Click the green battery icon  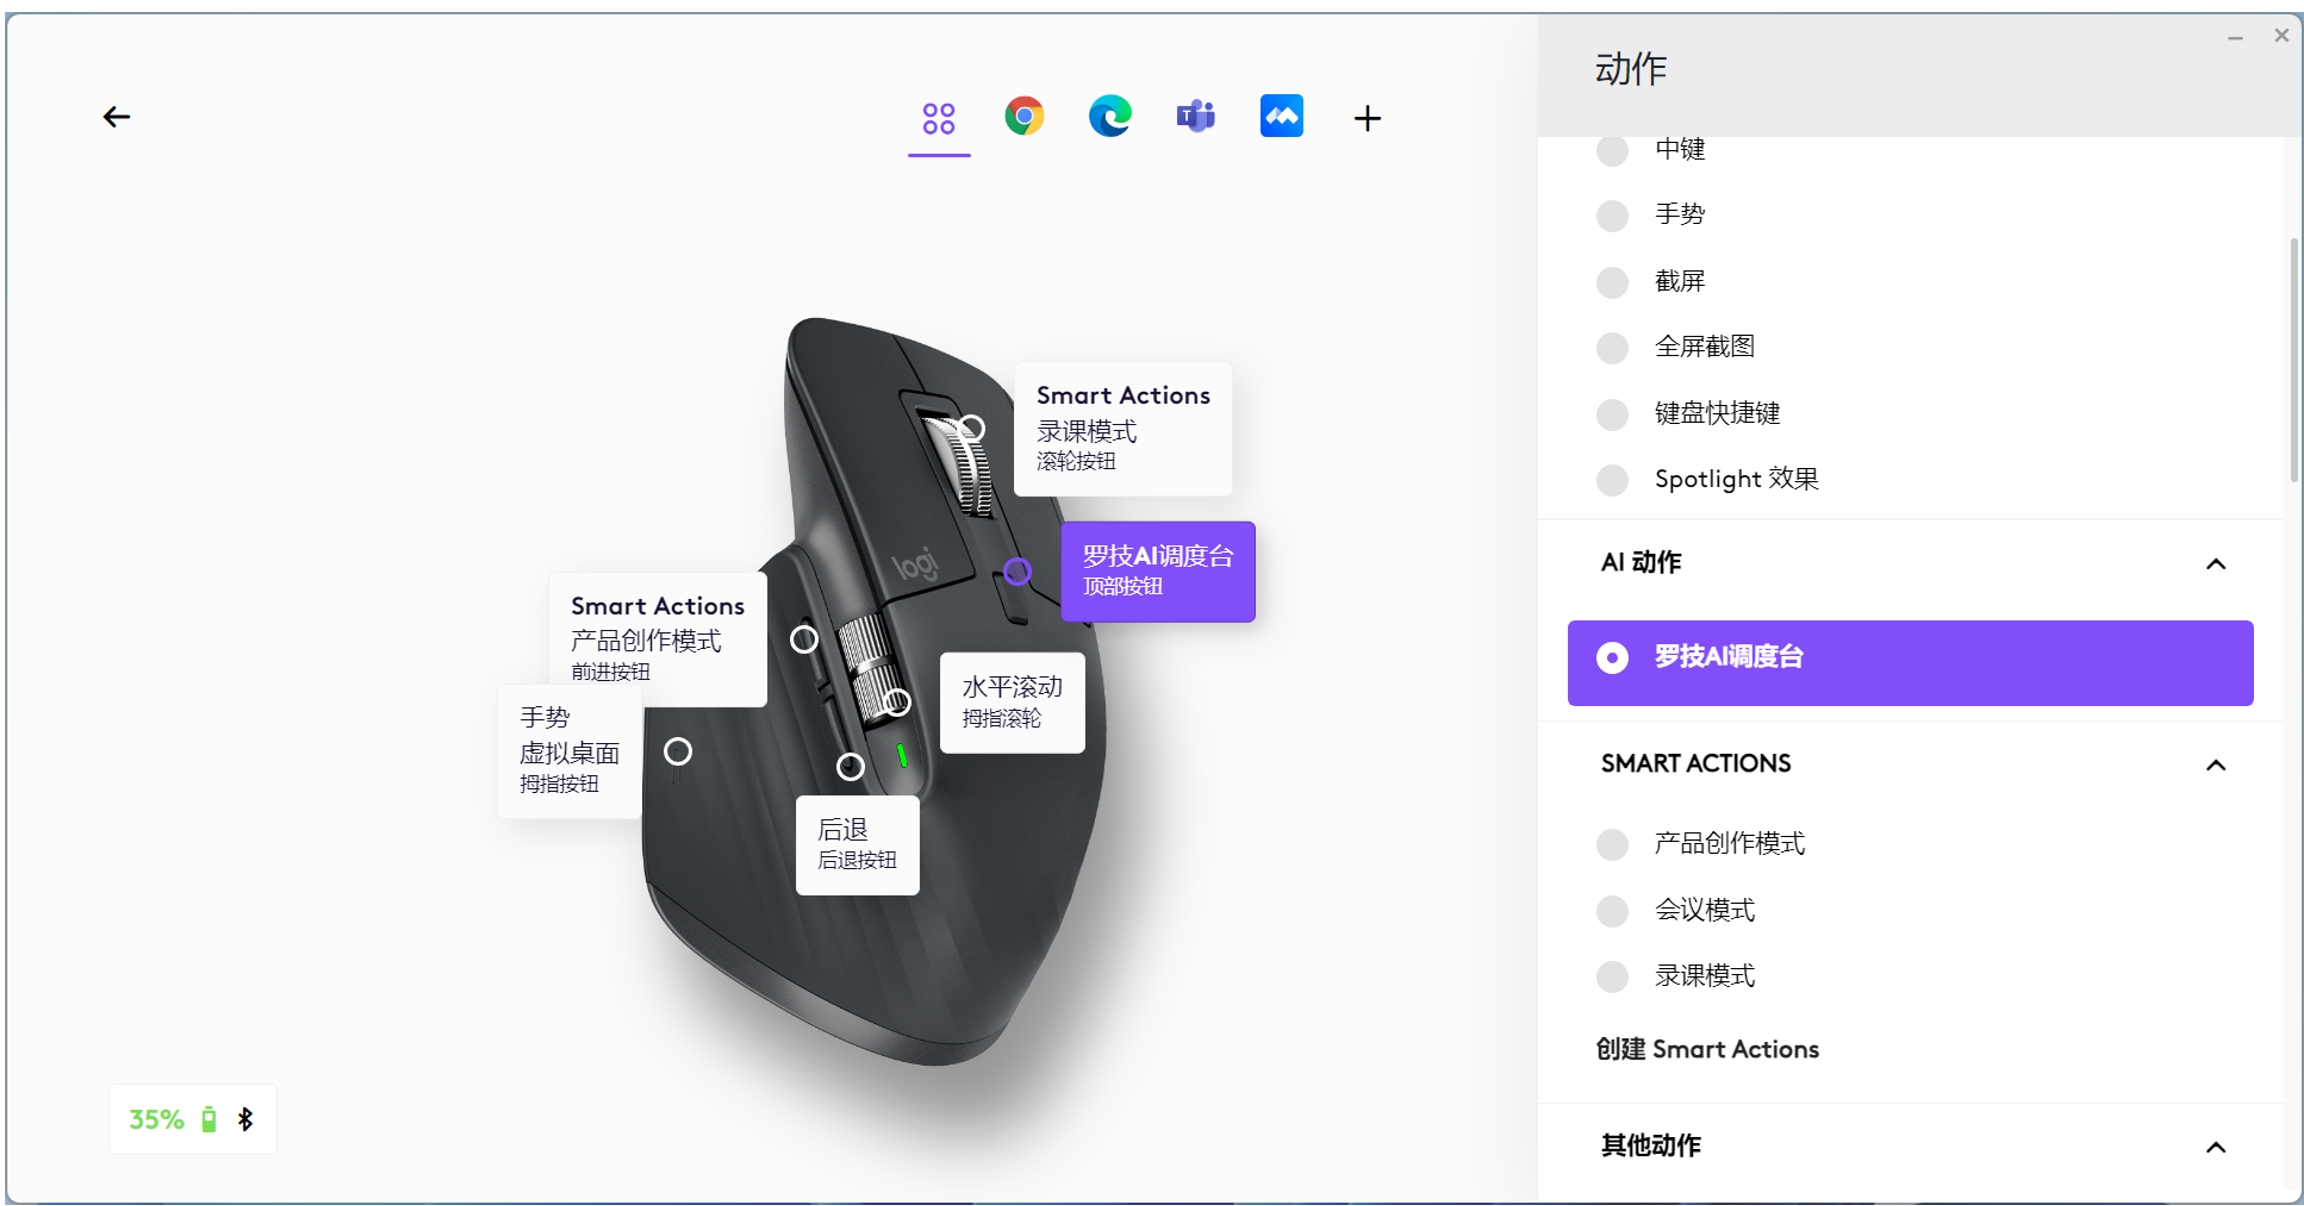[209, 1119]
